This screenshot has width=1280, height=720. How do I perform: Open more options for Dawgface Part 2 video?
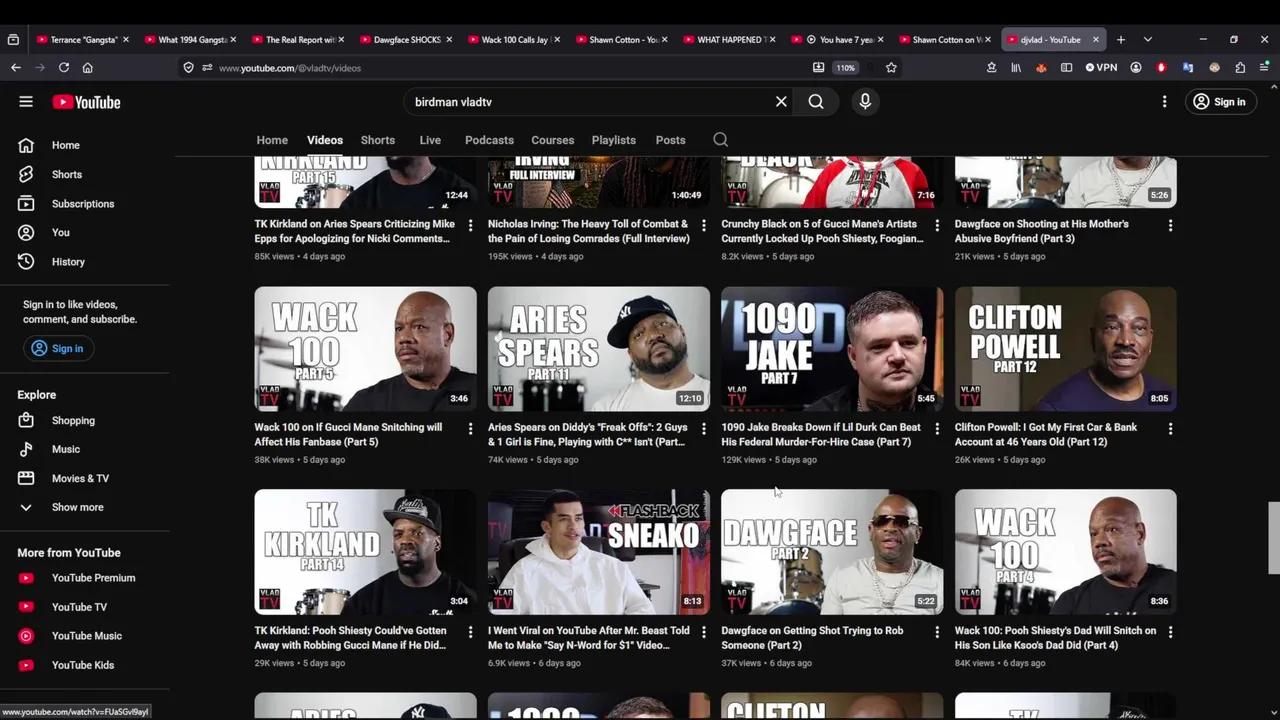pos(937,632)
